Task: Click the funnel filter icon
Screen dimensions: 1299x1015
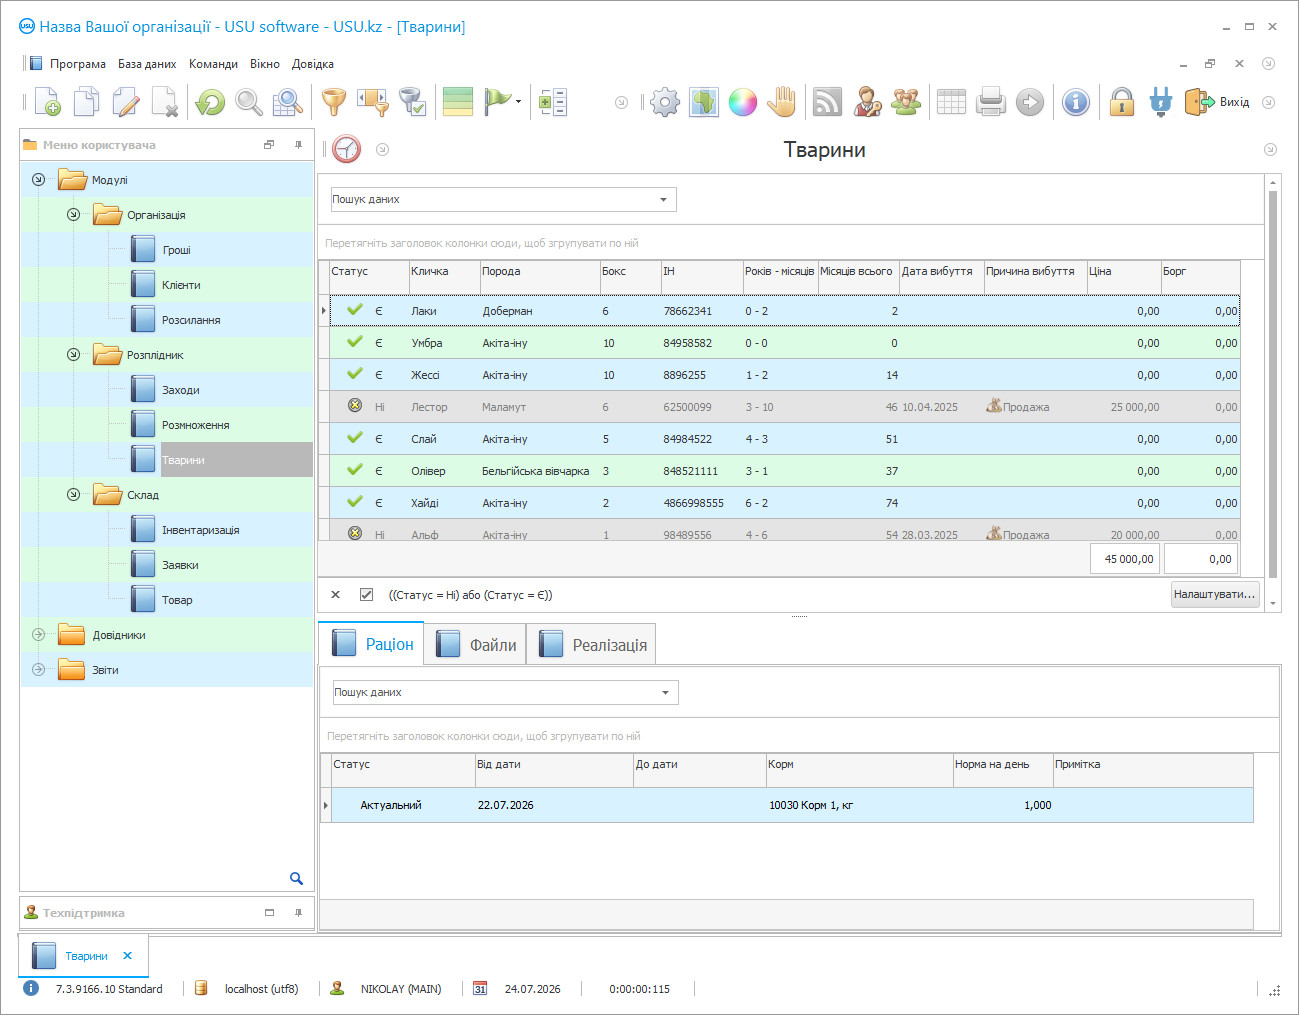Action: point(334,102)
